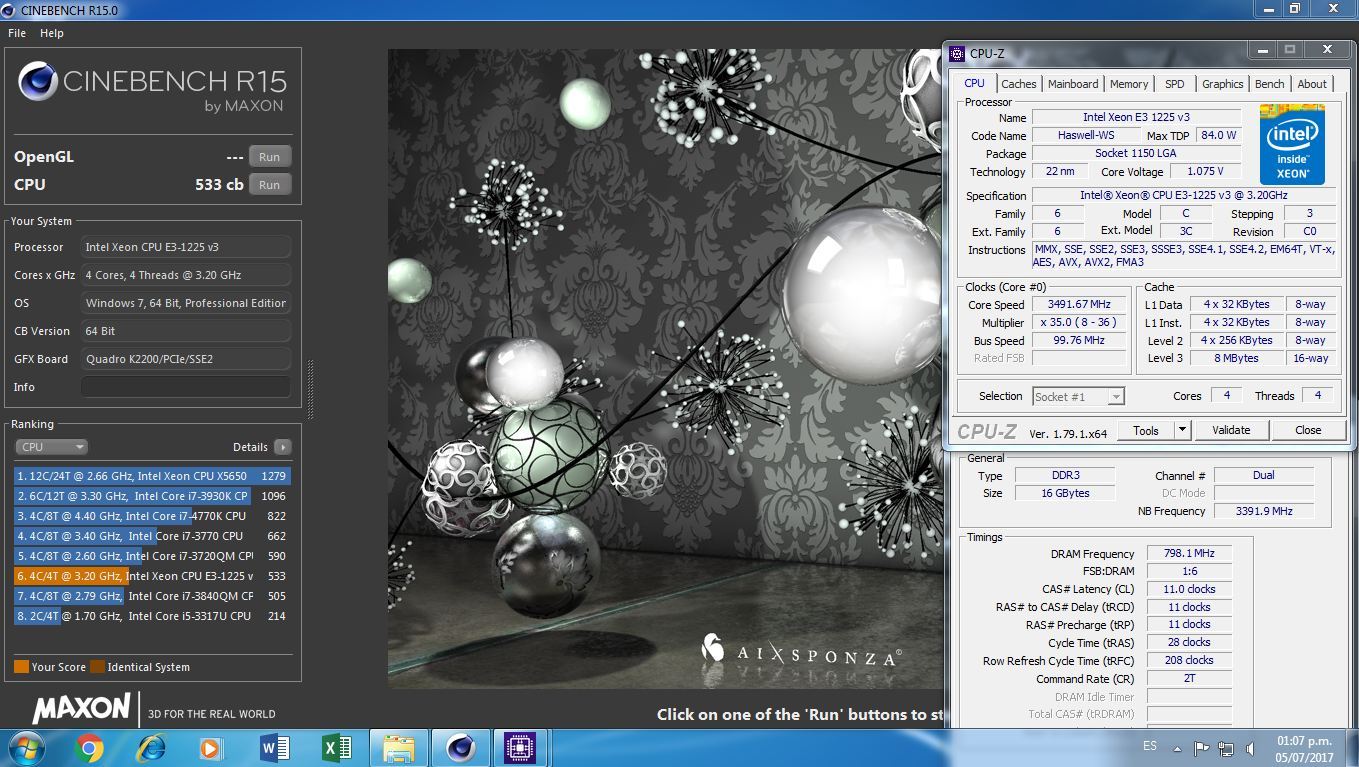Switch to the Bench tab in CPU-Z
Image resolution: width=1359 pixels, height=767 pixels.
1270,84
